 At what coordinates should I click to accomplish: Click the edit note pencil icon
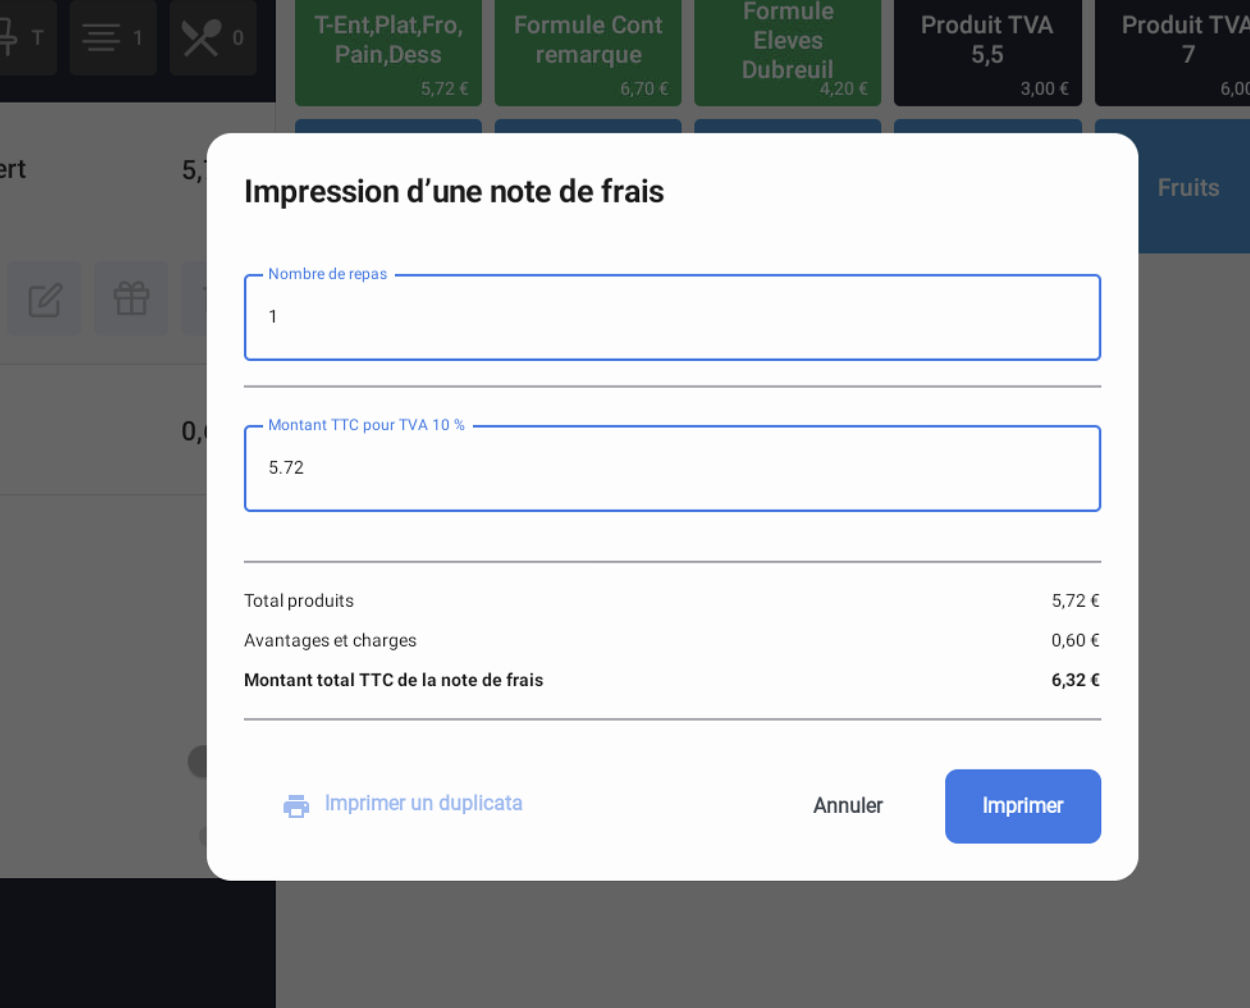45,299
